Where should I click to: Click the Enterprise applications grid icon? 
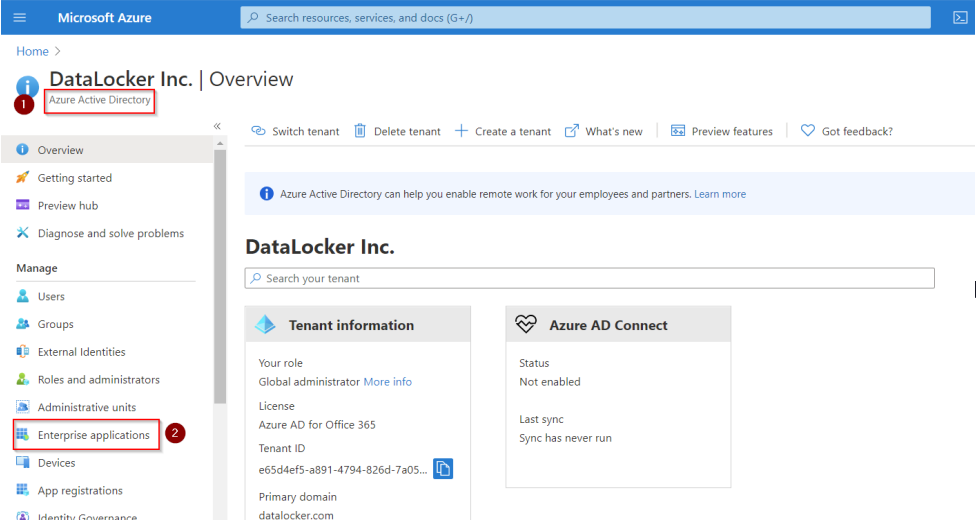[x=22, y=435]
